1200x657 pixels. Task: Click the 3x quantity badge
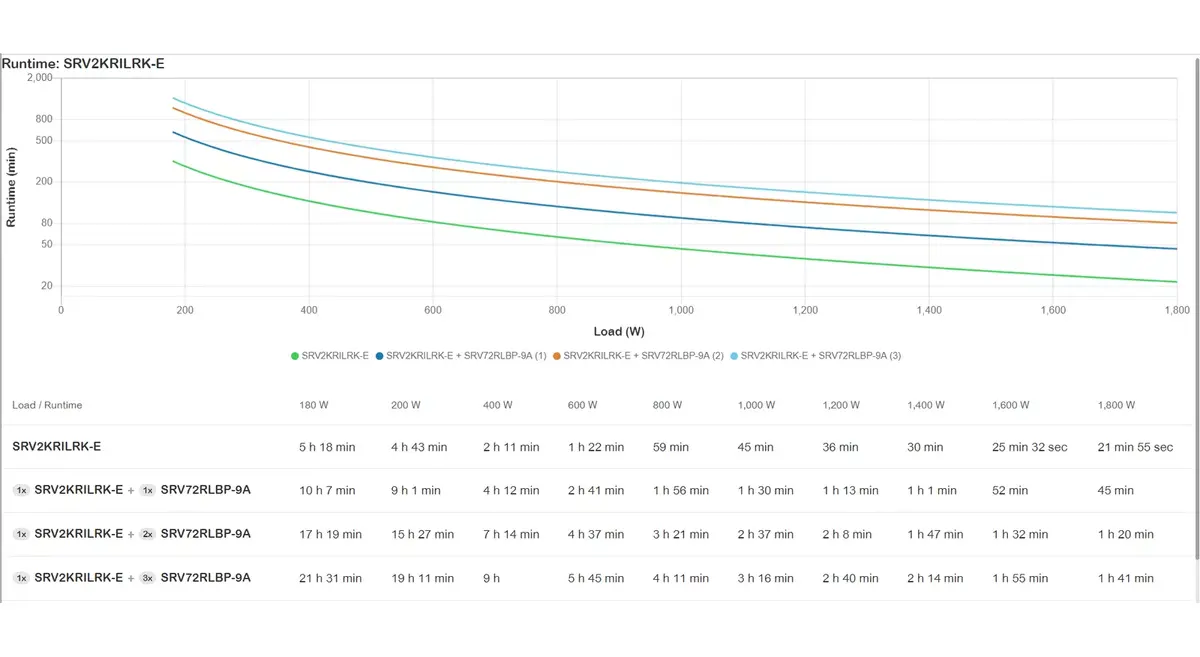tap(147, 578)
